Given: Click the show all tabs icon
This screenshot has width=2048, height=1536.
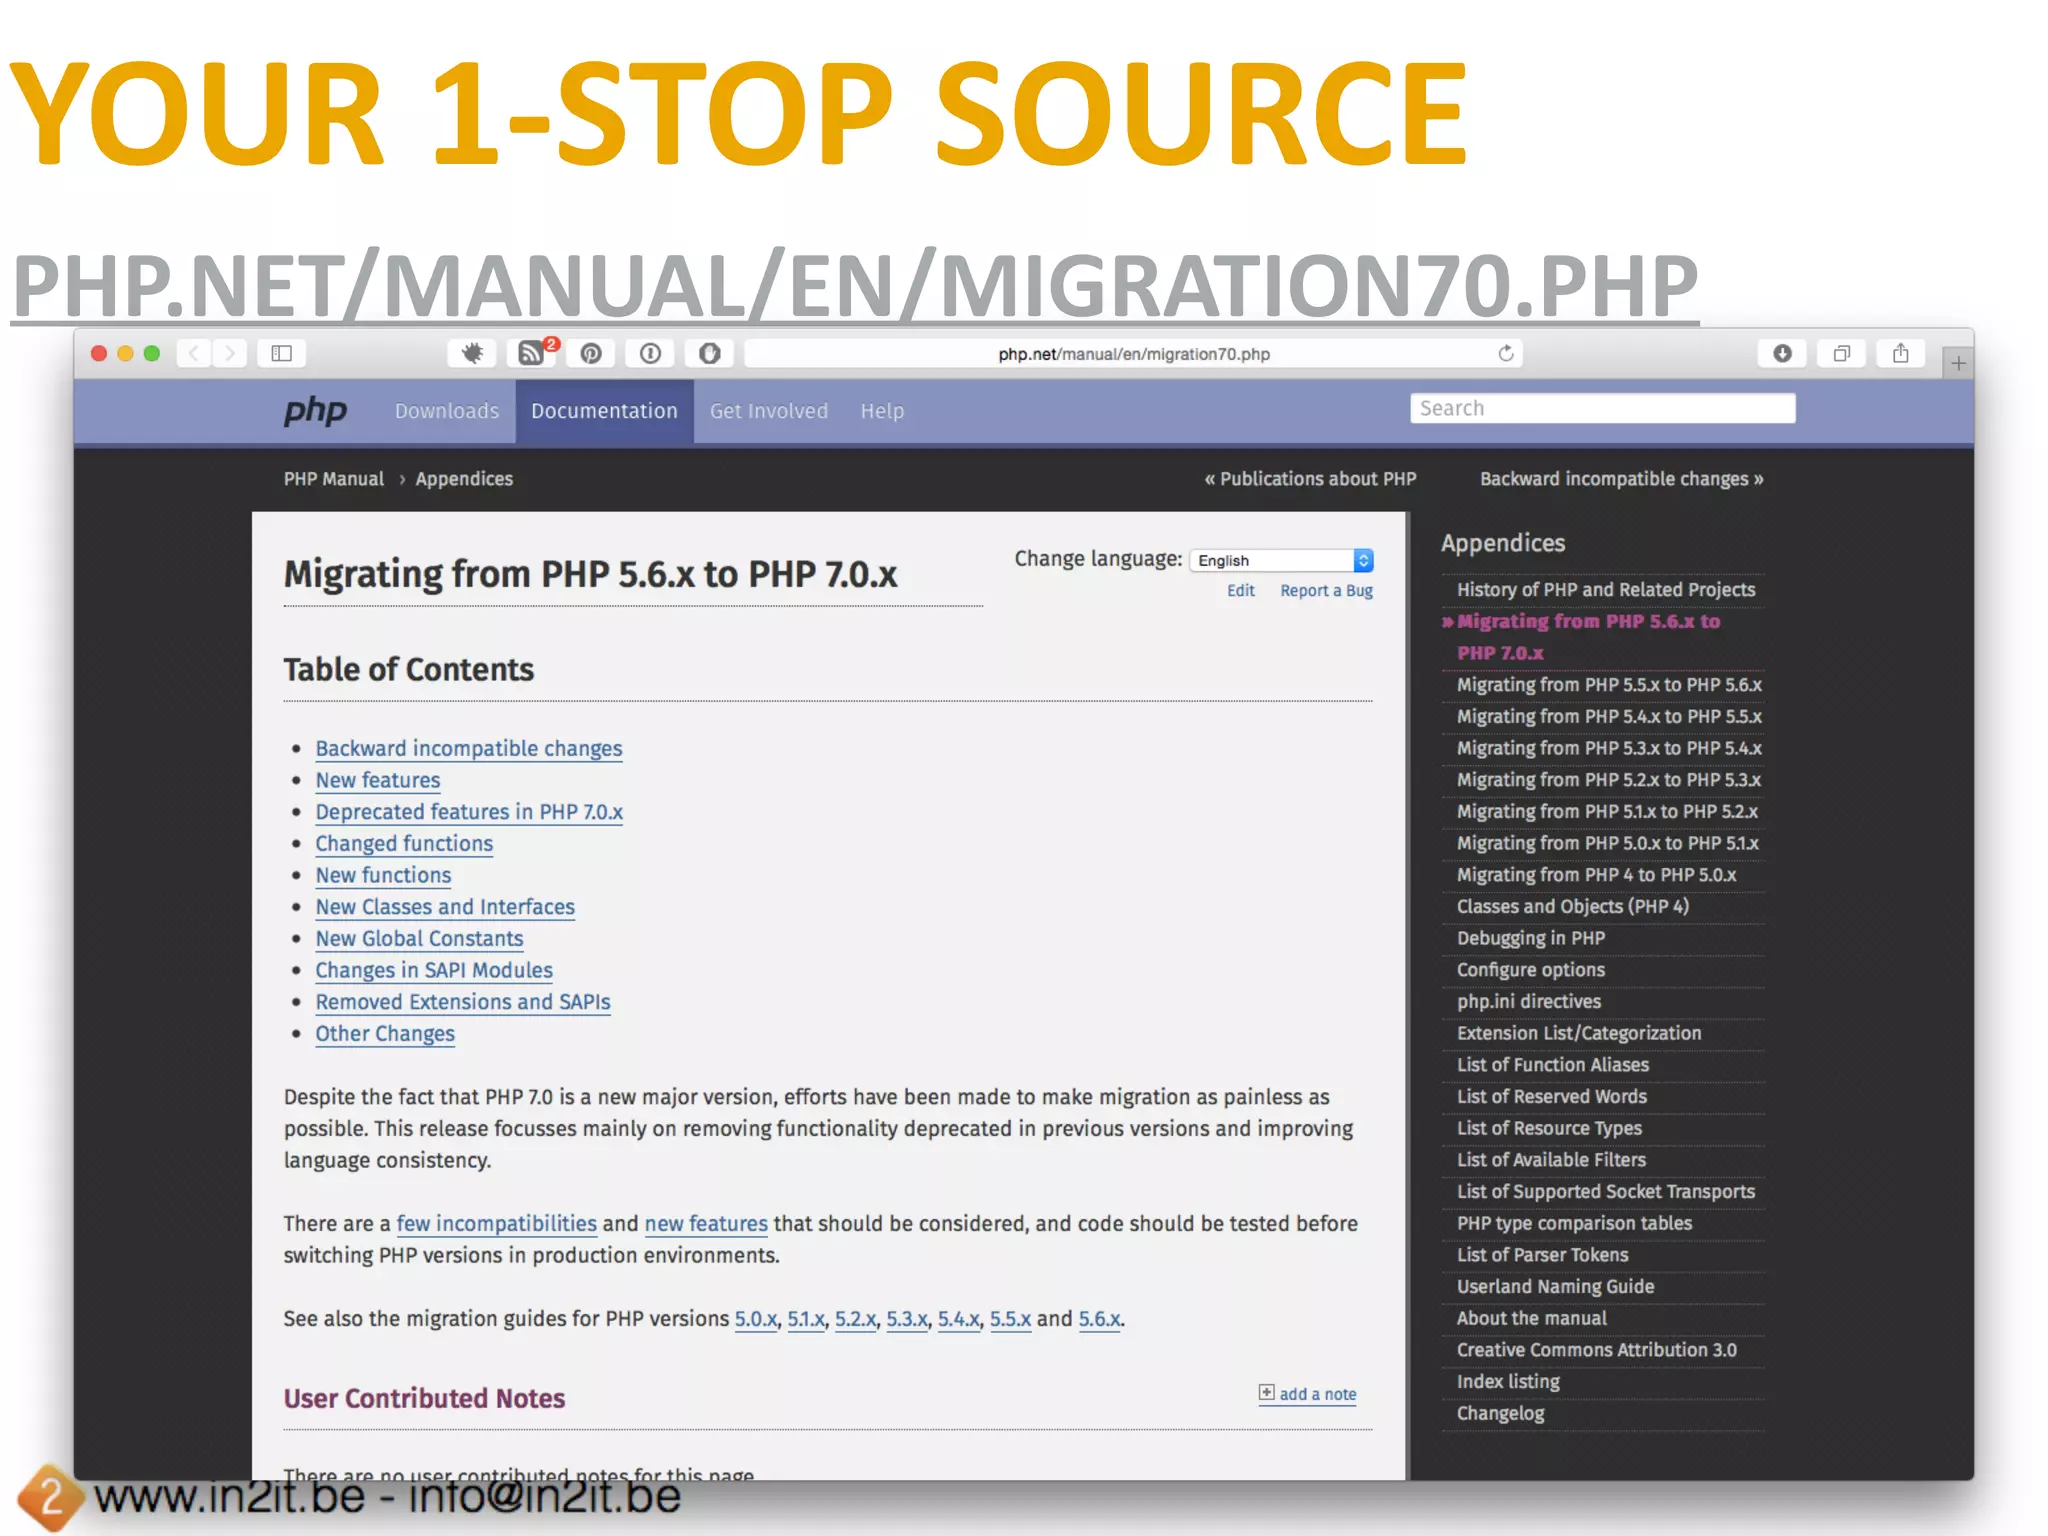Looking at the screenshot, I should tap(1842, 354).
